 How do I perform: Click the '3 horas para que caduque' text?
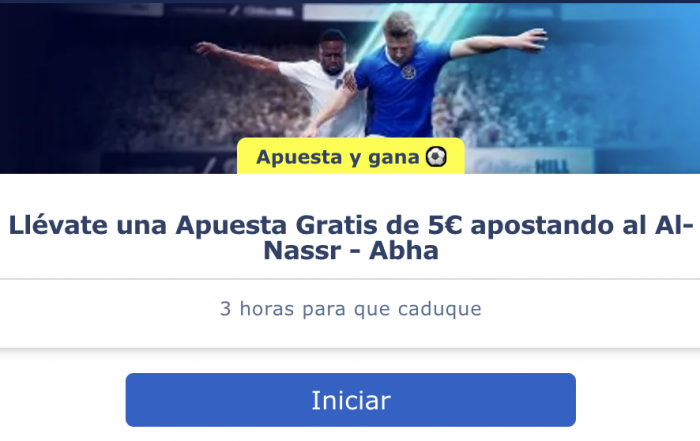pos(350,309)
